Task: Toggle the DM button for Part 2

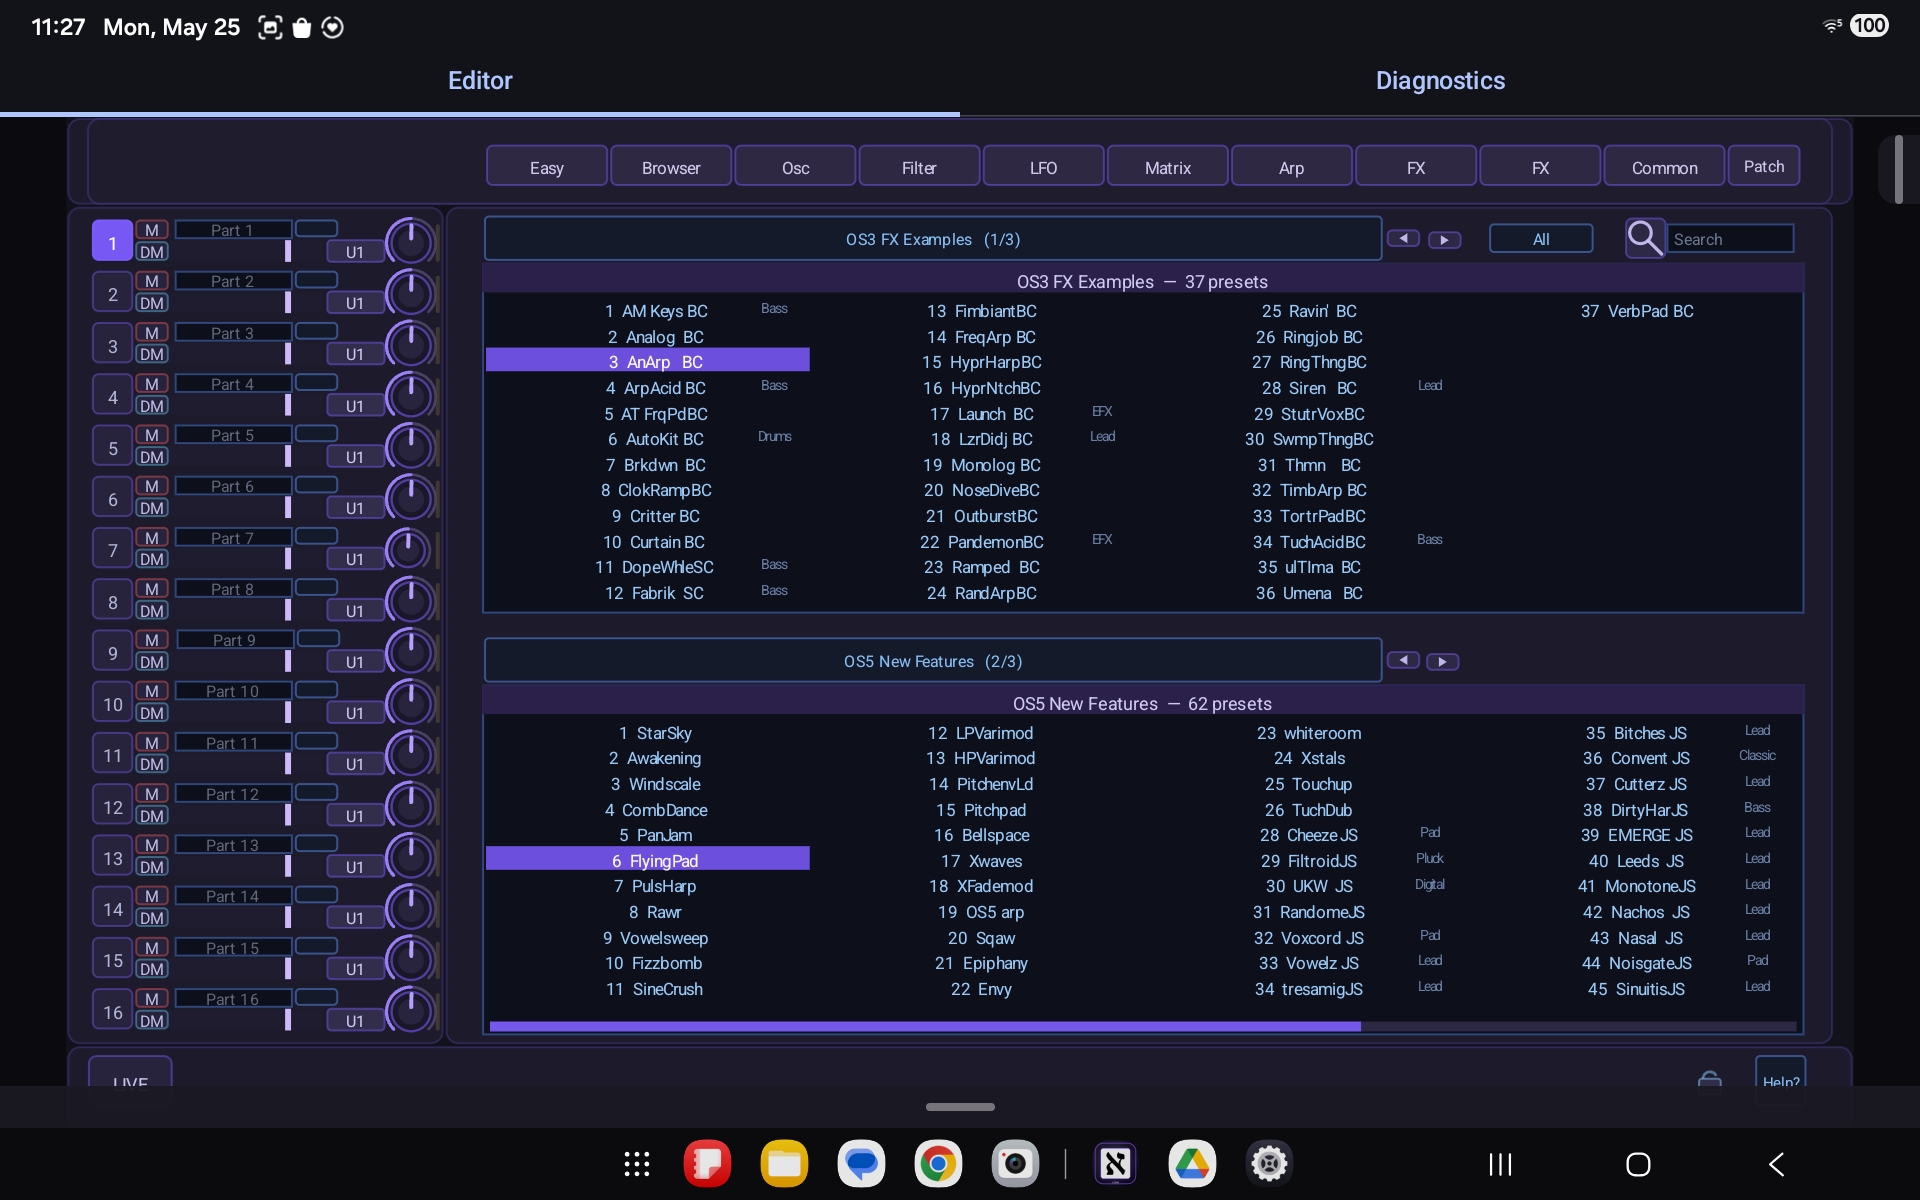Action: click(152, 303)
